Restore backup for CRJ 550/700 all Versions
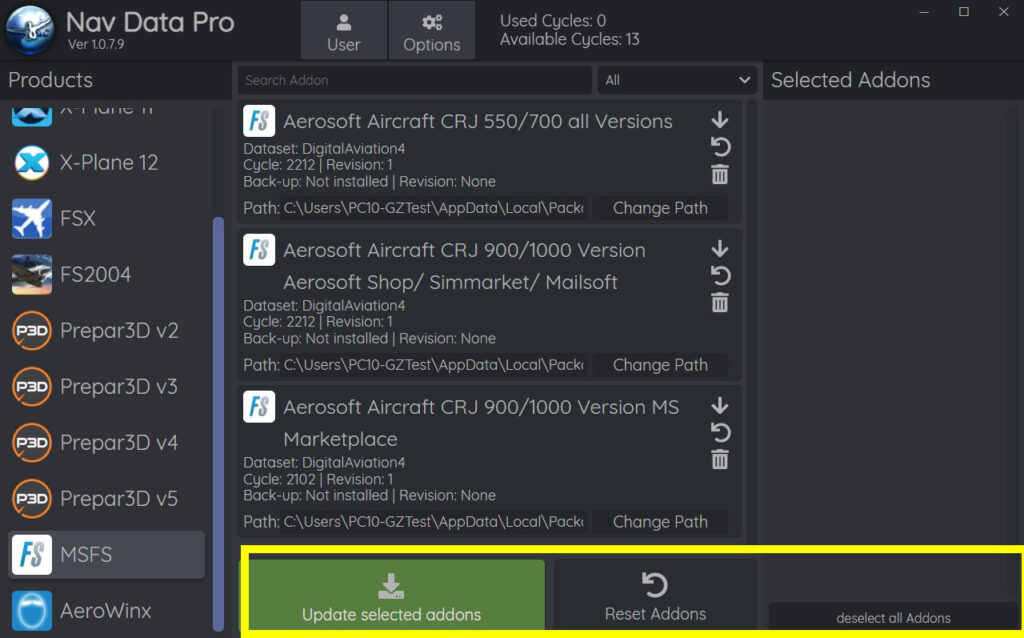This screenshot has height=638, width=1024. (x=720, y=147)
